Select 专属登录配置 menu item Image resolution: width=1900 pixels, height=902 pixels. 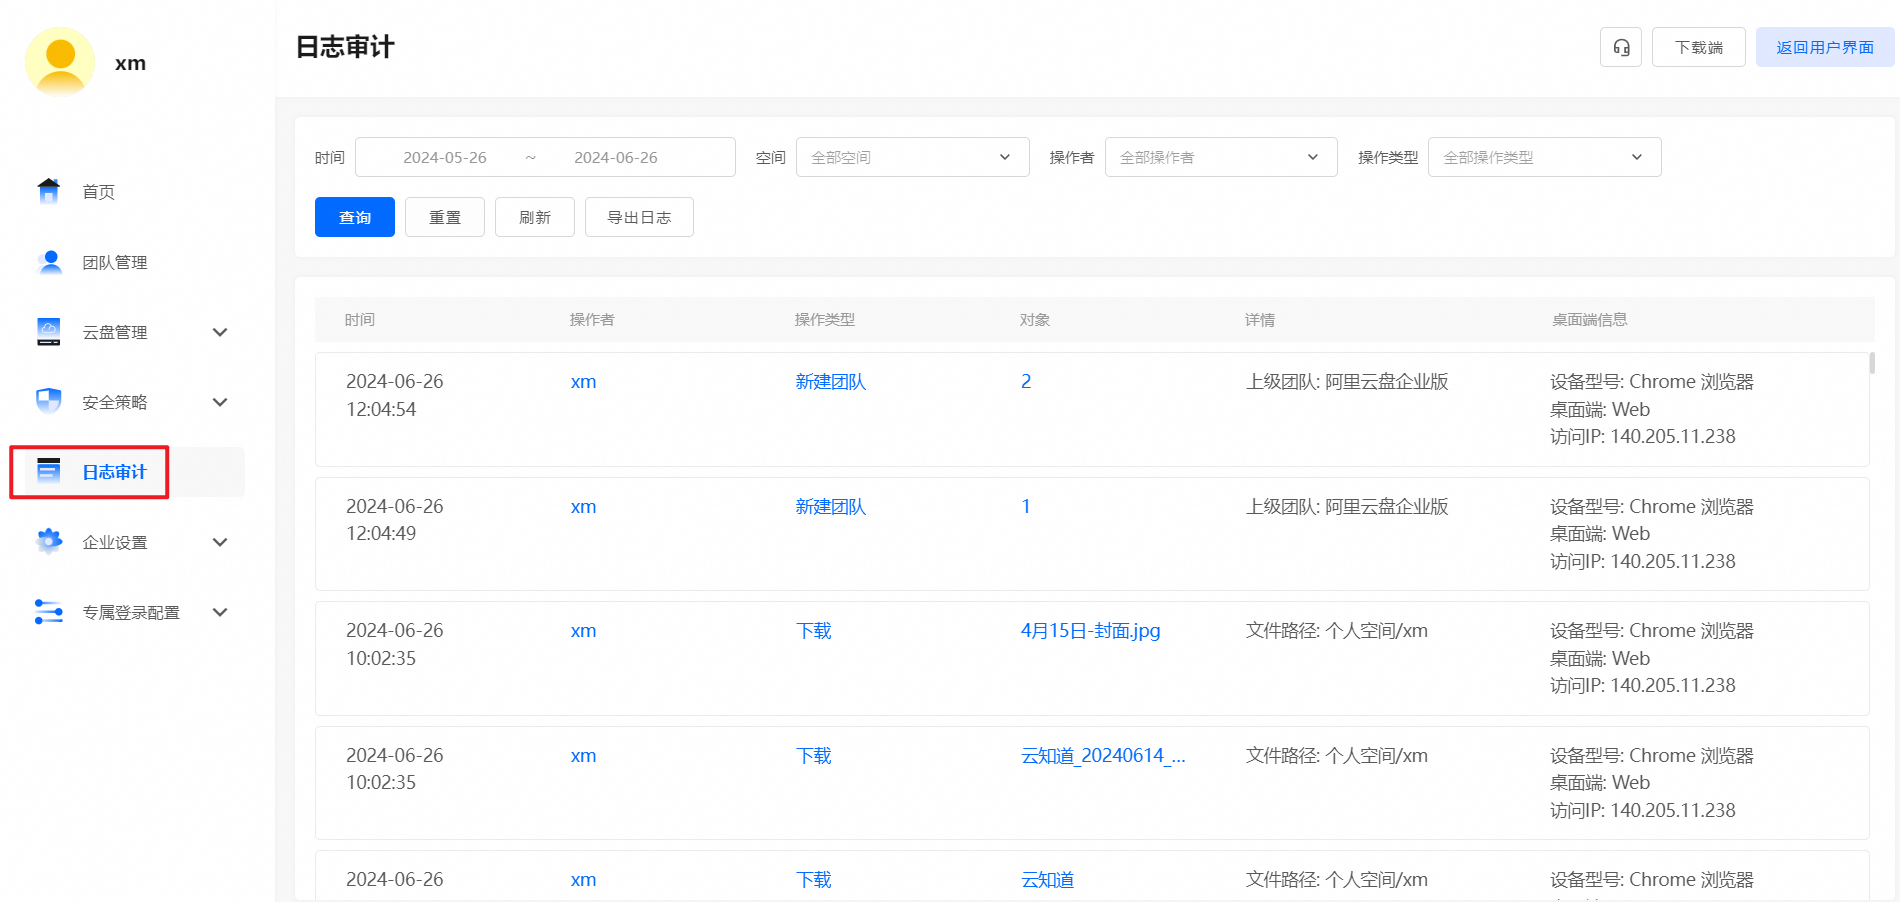[x=131, y=612]
